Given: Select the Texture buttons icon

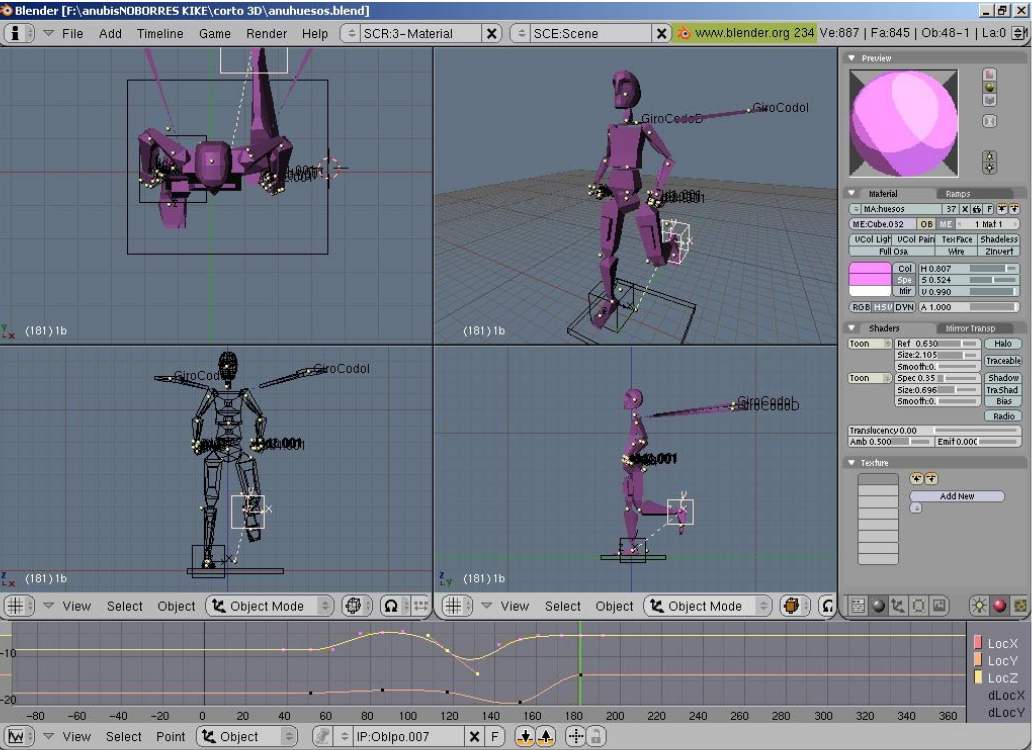Looking at the screenshot, I should coord(1018,605).
